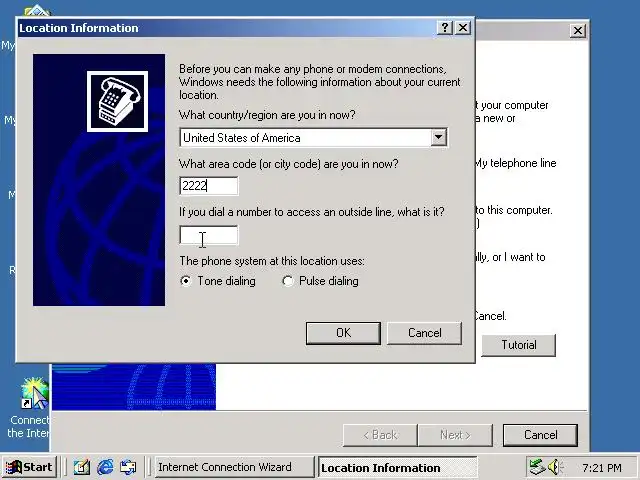Image resolution: width=640 pixels, height=480 pixels.
Task: Switch to Internet Connection Wizard taskbar button
Action: click(234, 467)
